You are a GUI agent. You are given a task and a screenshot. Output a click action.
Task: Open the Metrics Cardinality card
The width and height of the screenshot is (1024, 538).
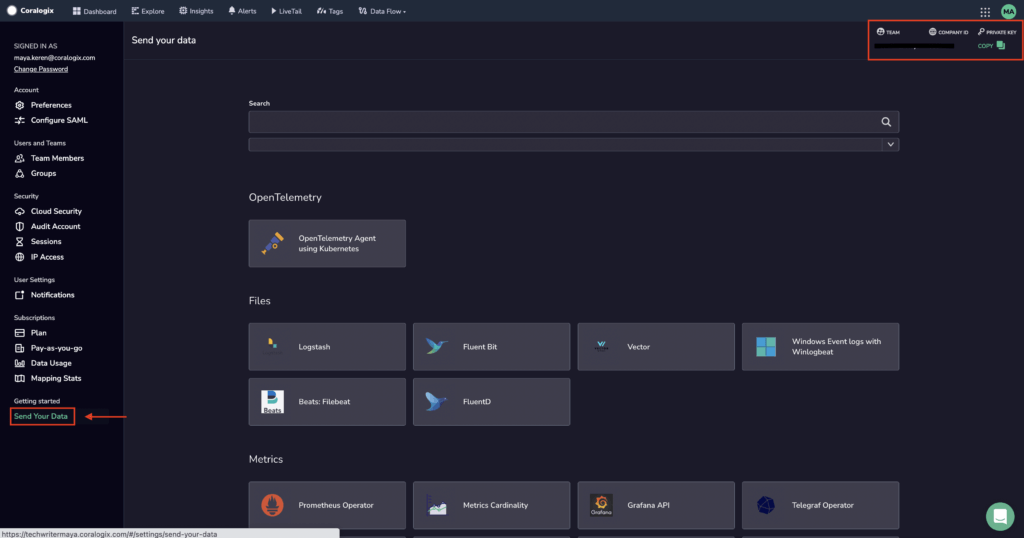(492, 505)
